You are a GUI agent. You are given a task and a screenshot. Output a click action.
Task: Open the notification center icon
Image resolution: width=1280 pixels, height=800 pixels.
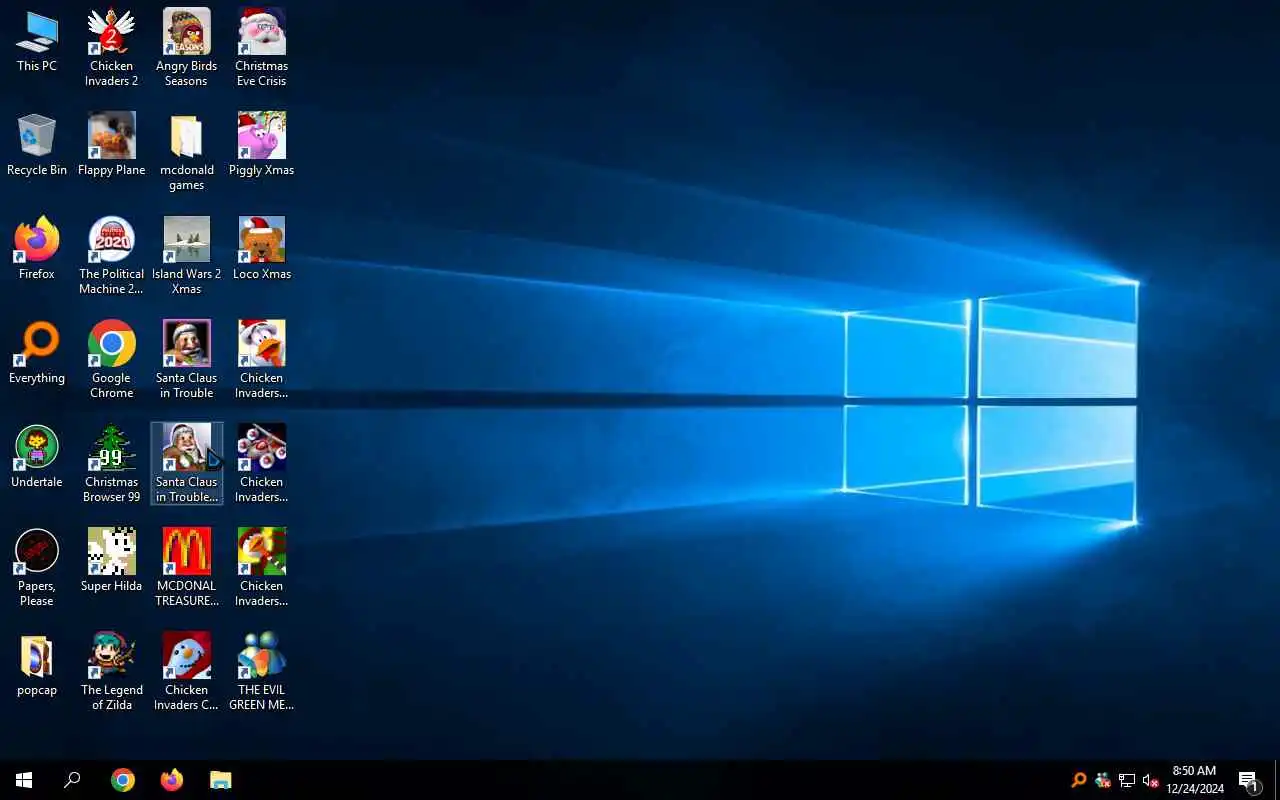coord(1248,780)
